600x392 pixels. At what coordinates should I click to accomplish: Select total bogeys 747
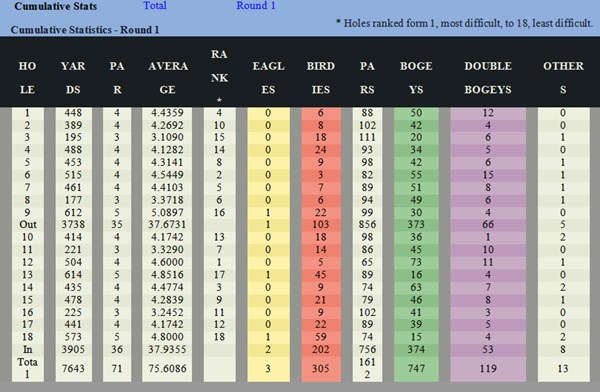[416, 369]
